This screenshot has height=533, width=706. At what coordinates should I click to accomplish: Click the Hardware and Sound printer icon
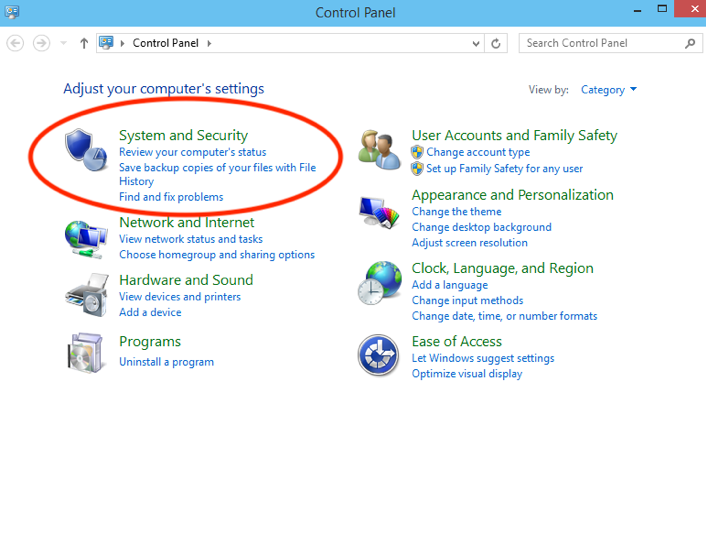pos(86,295)
